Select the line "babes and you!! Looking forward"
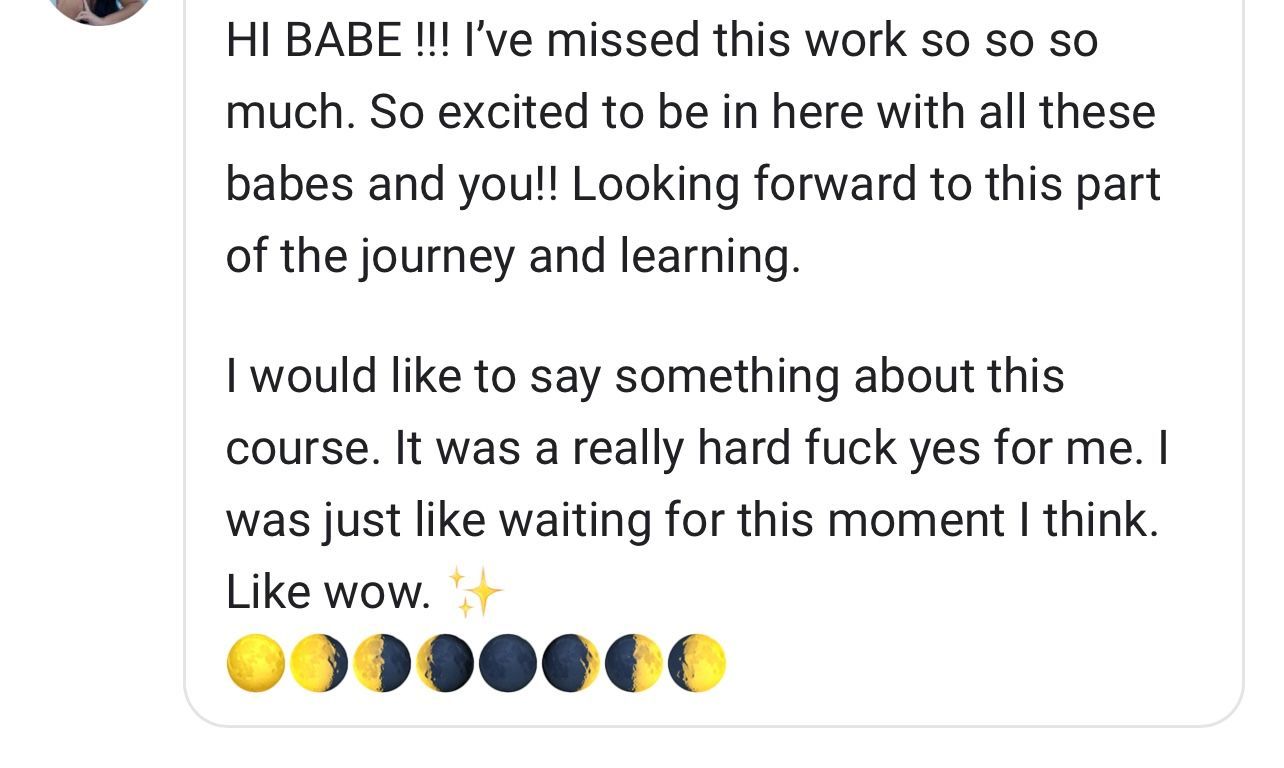This screenshot has height=768, width=1284. click(580, 184)
